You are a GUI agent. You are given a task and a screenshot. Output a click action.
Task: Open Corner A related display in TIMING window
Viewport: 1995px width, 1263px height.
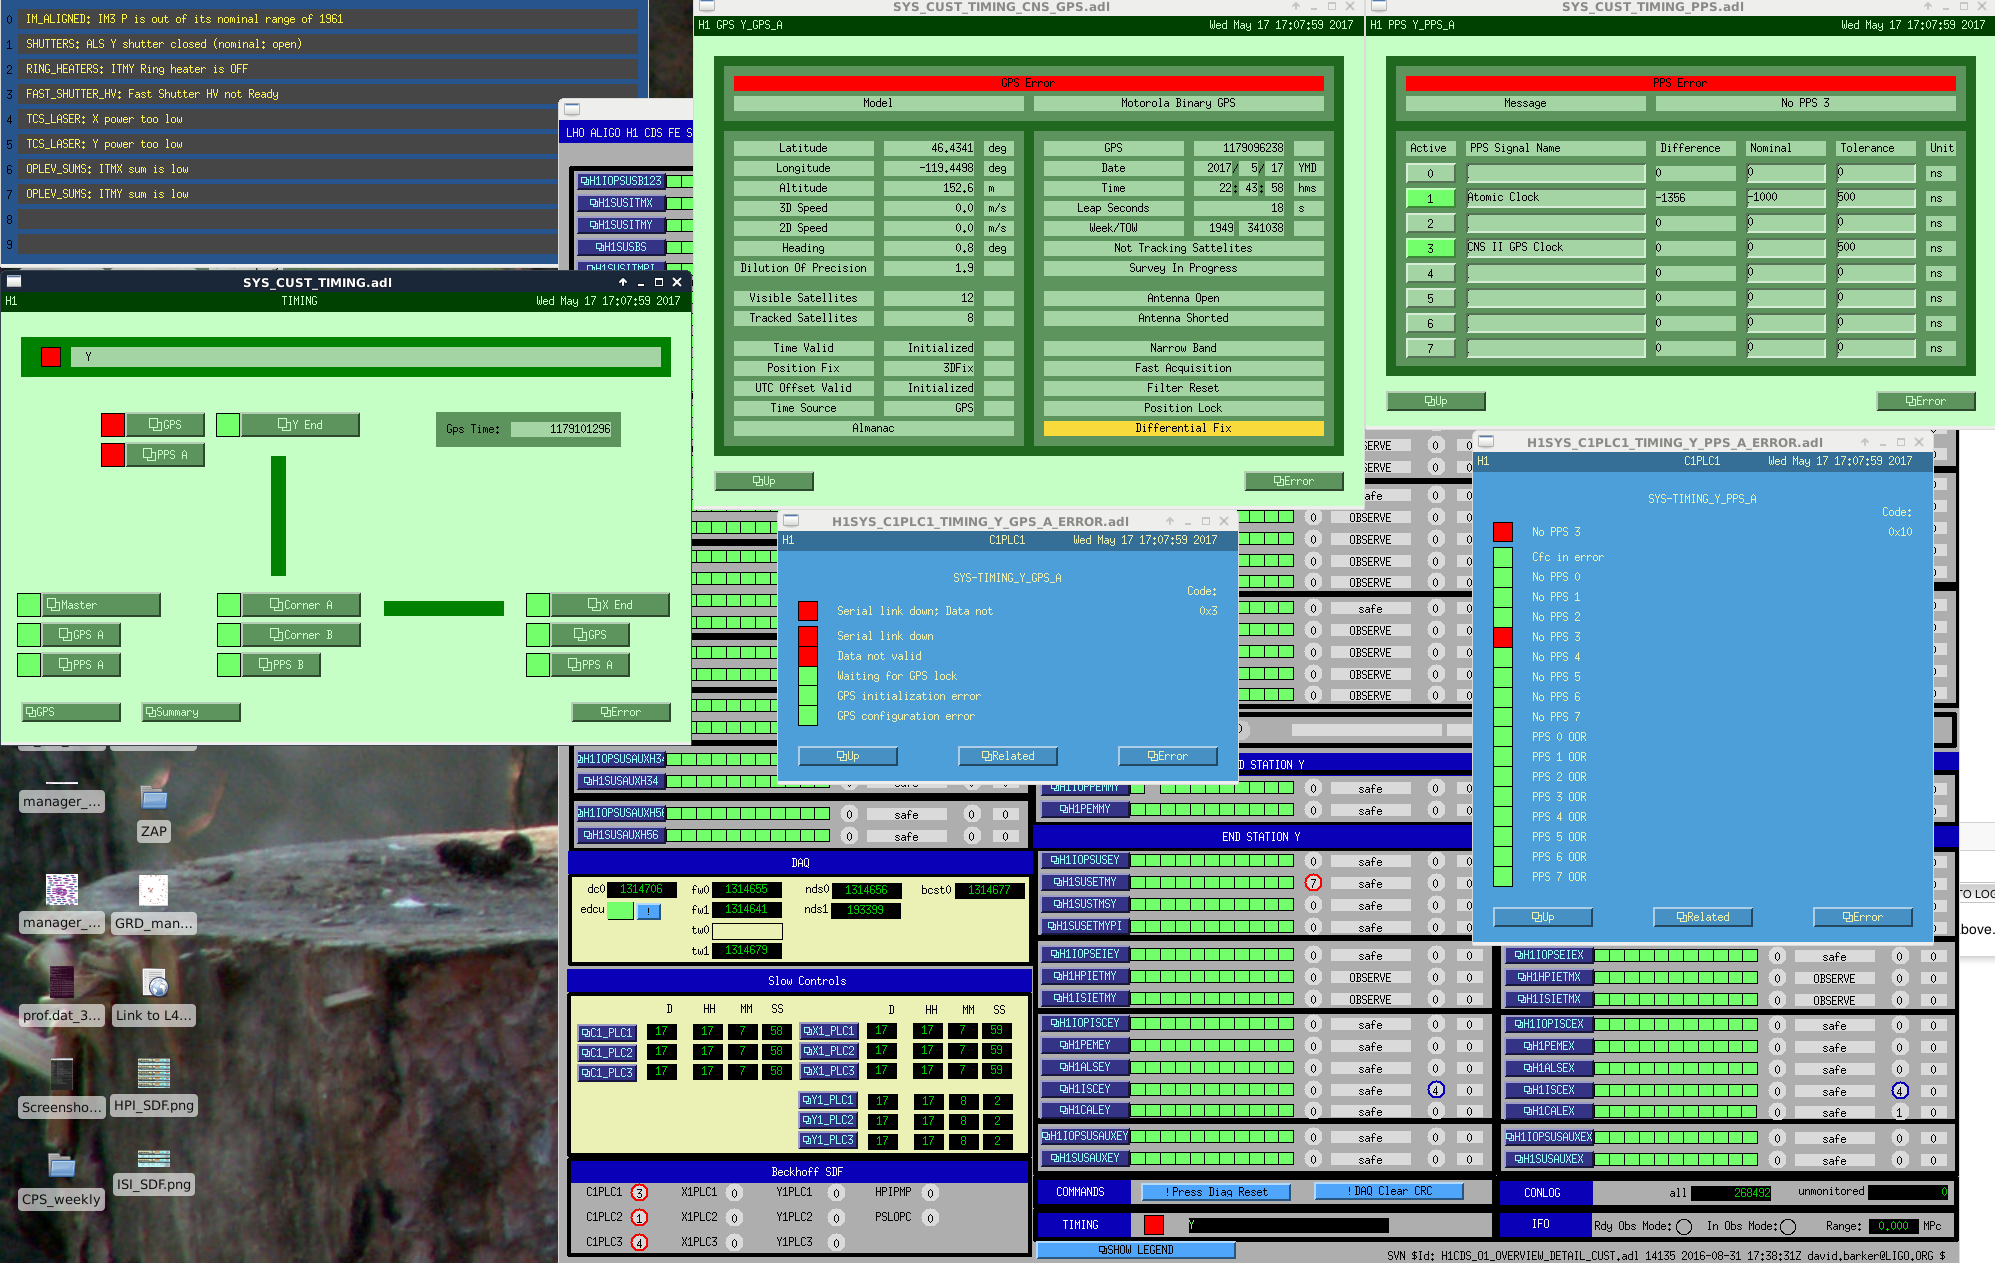pos(301,605)
